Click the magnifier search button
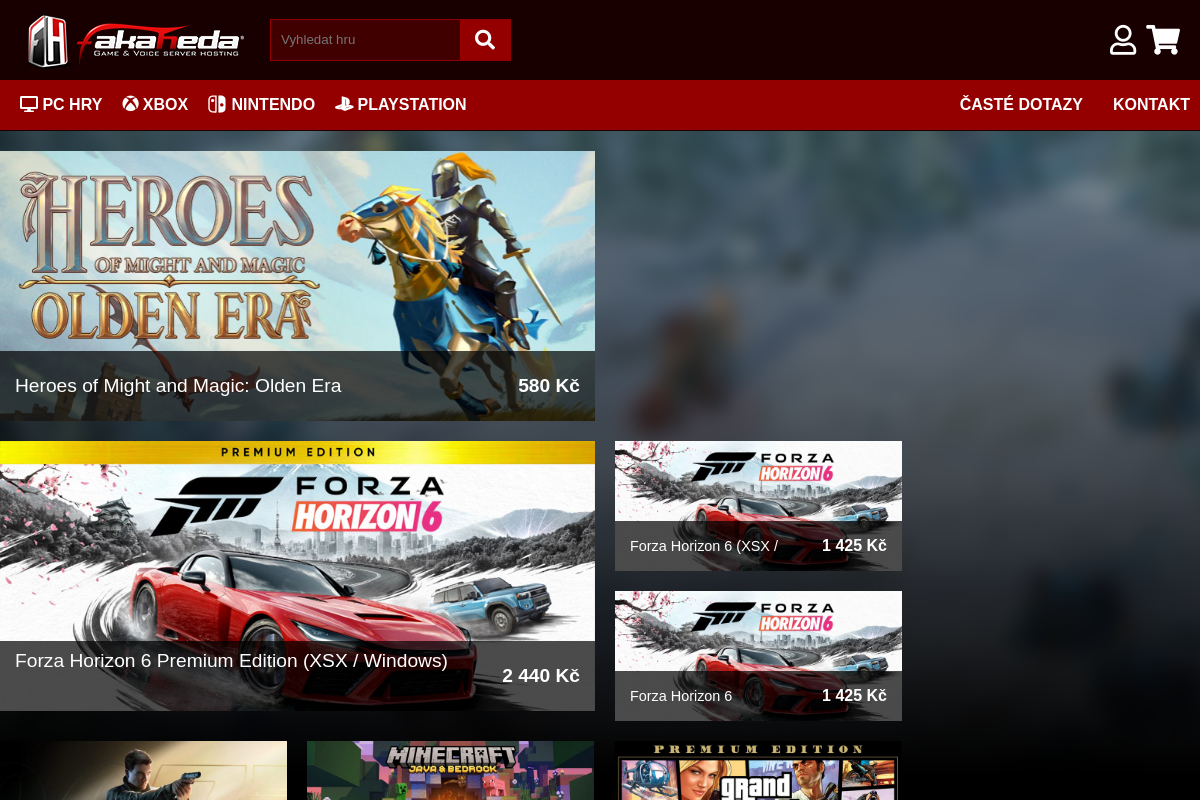This screenshot has height=800, width=1200. coord(485,40)
